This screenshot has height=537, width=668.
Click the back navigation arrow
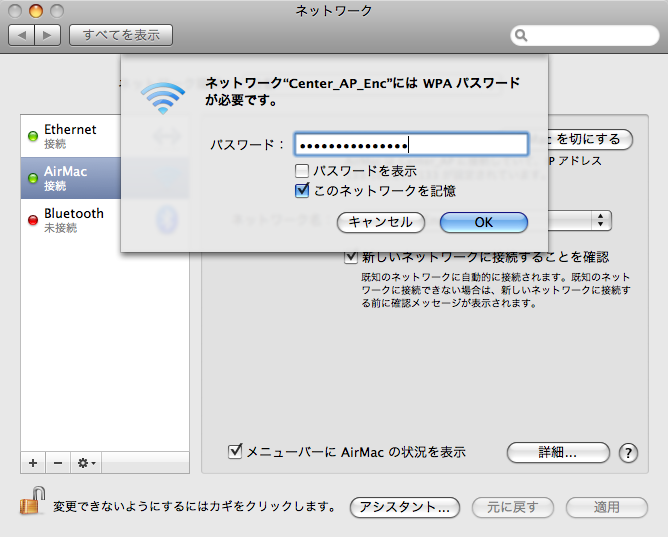tap(21, 35)
